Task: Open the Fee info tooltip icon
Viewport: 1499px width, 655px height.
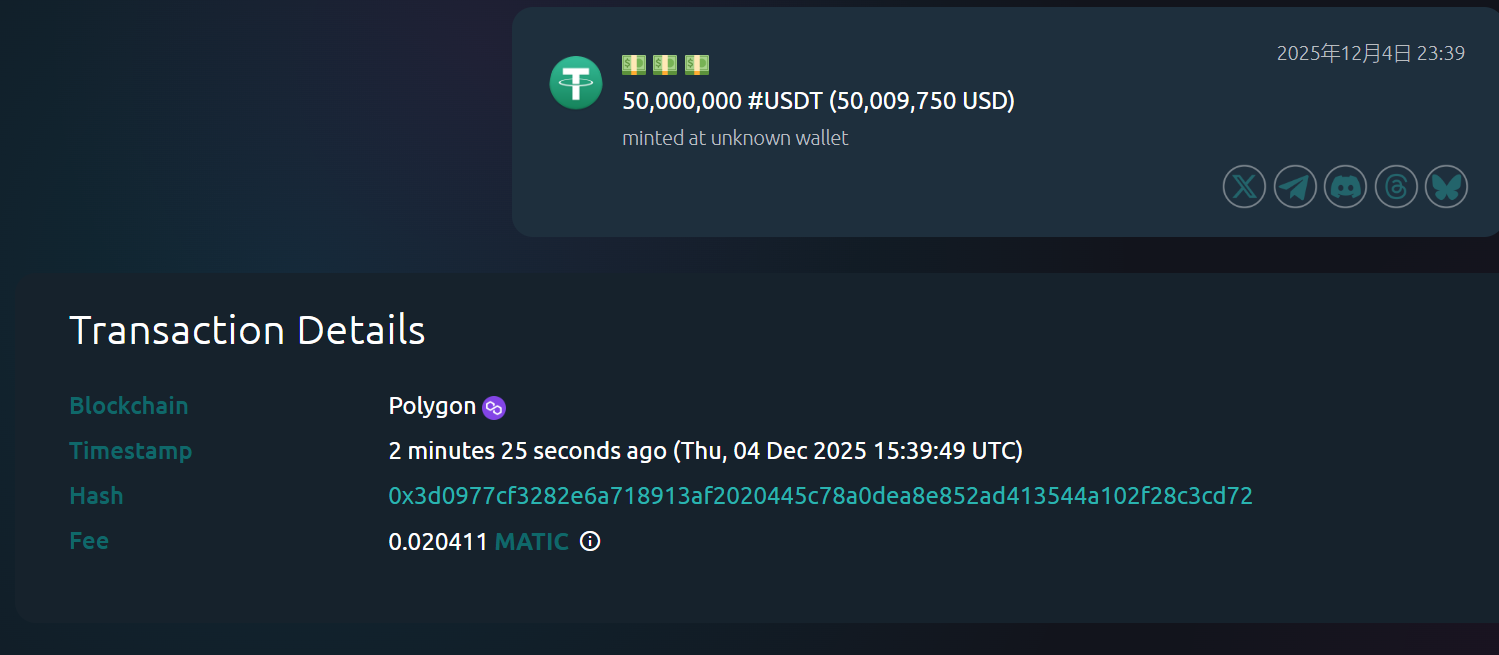Action: (x=590, y=542)
